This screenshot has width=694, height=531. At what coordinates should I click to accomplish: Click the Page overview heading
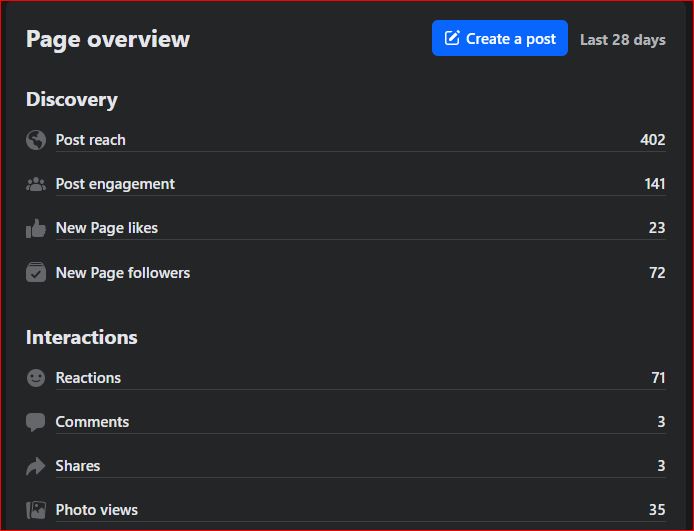coord(108,39)
